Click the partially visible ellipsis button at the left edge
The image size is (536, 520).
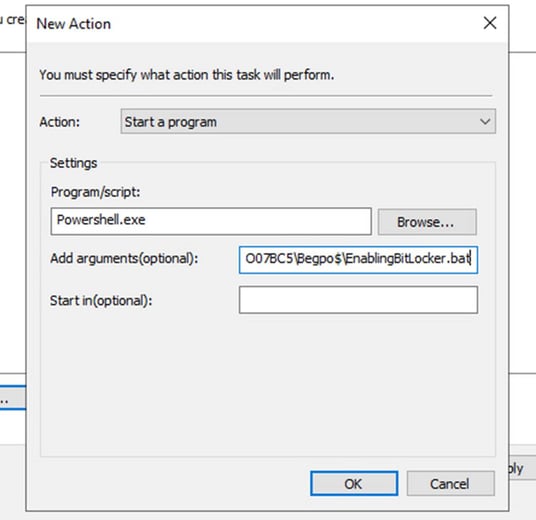[12, 397]
